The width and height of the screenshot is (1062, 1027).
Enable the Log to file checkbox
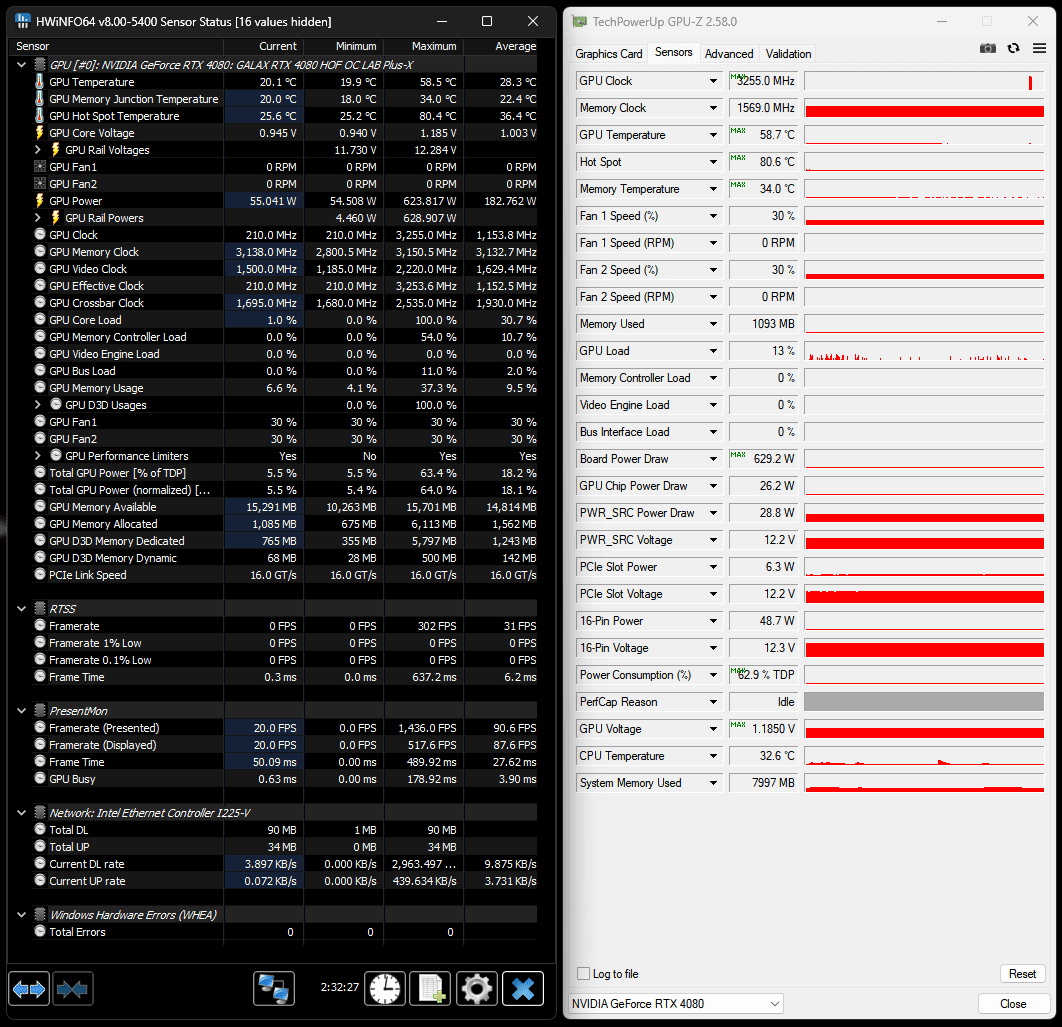[x=583, y=973]
